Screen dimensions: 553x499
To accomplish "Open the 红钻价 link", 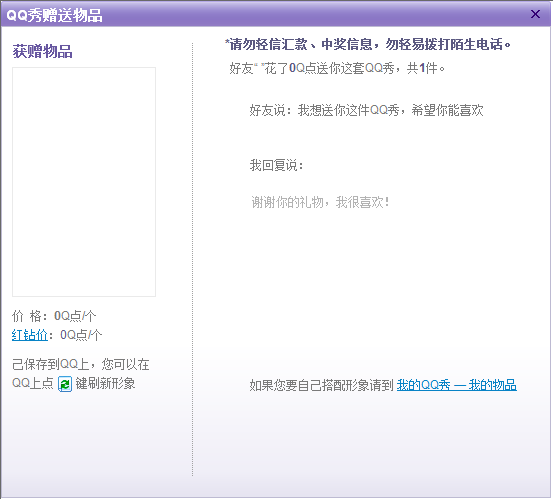I will click(30, 335).
